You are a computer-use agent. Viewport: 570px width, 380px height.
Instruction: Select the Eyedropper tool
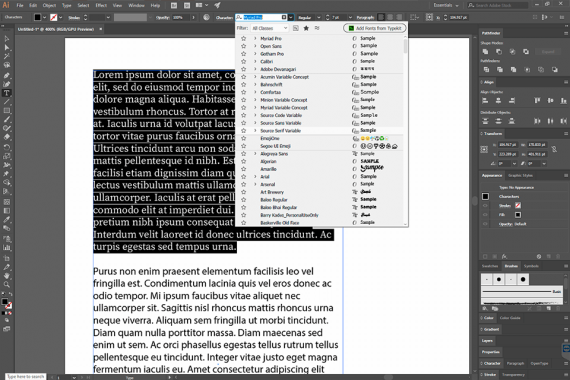(7, 220)
